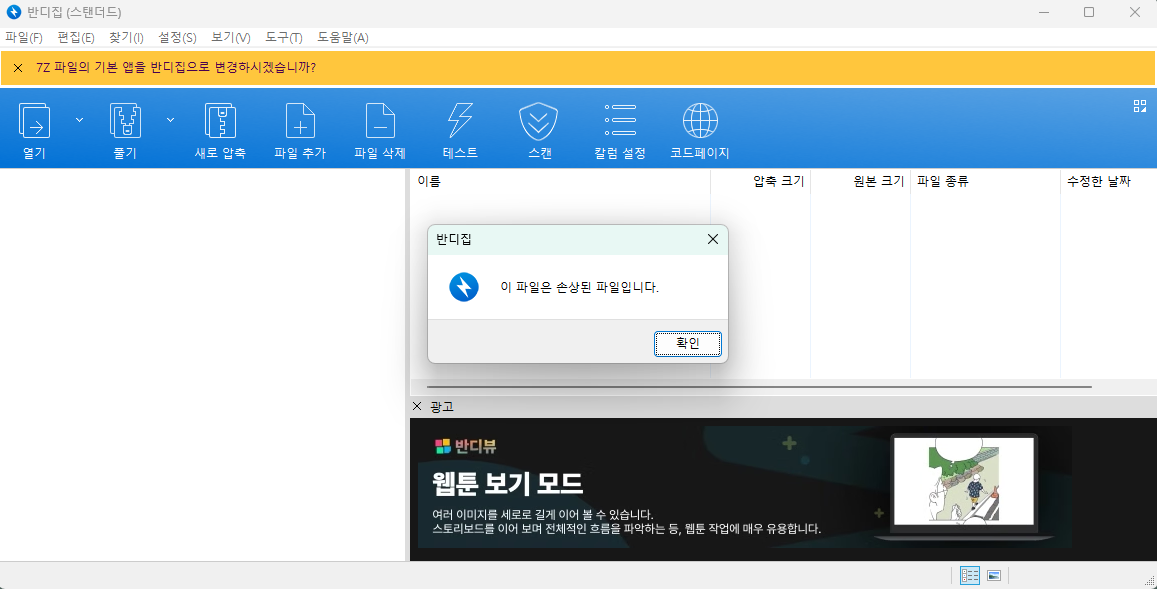Sort by the 파일 종류 column header

(985, 181)
